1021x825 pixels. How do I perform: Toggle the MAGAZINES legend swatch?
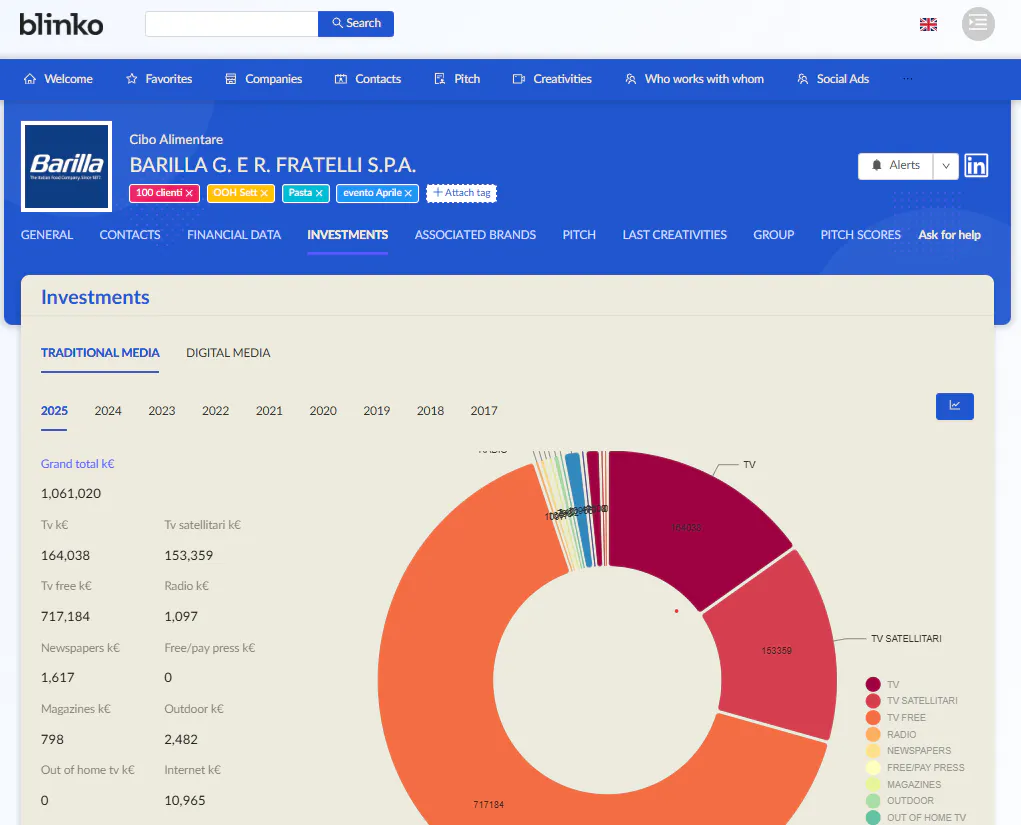[873, 785]
